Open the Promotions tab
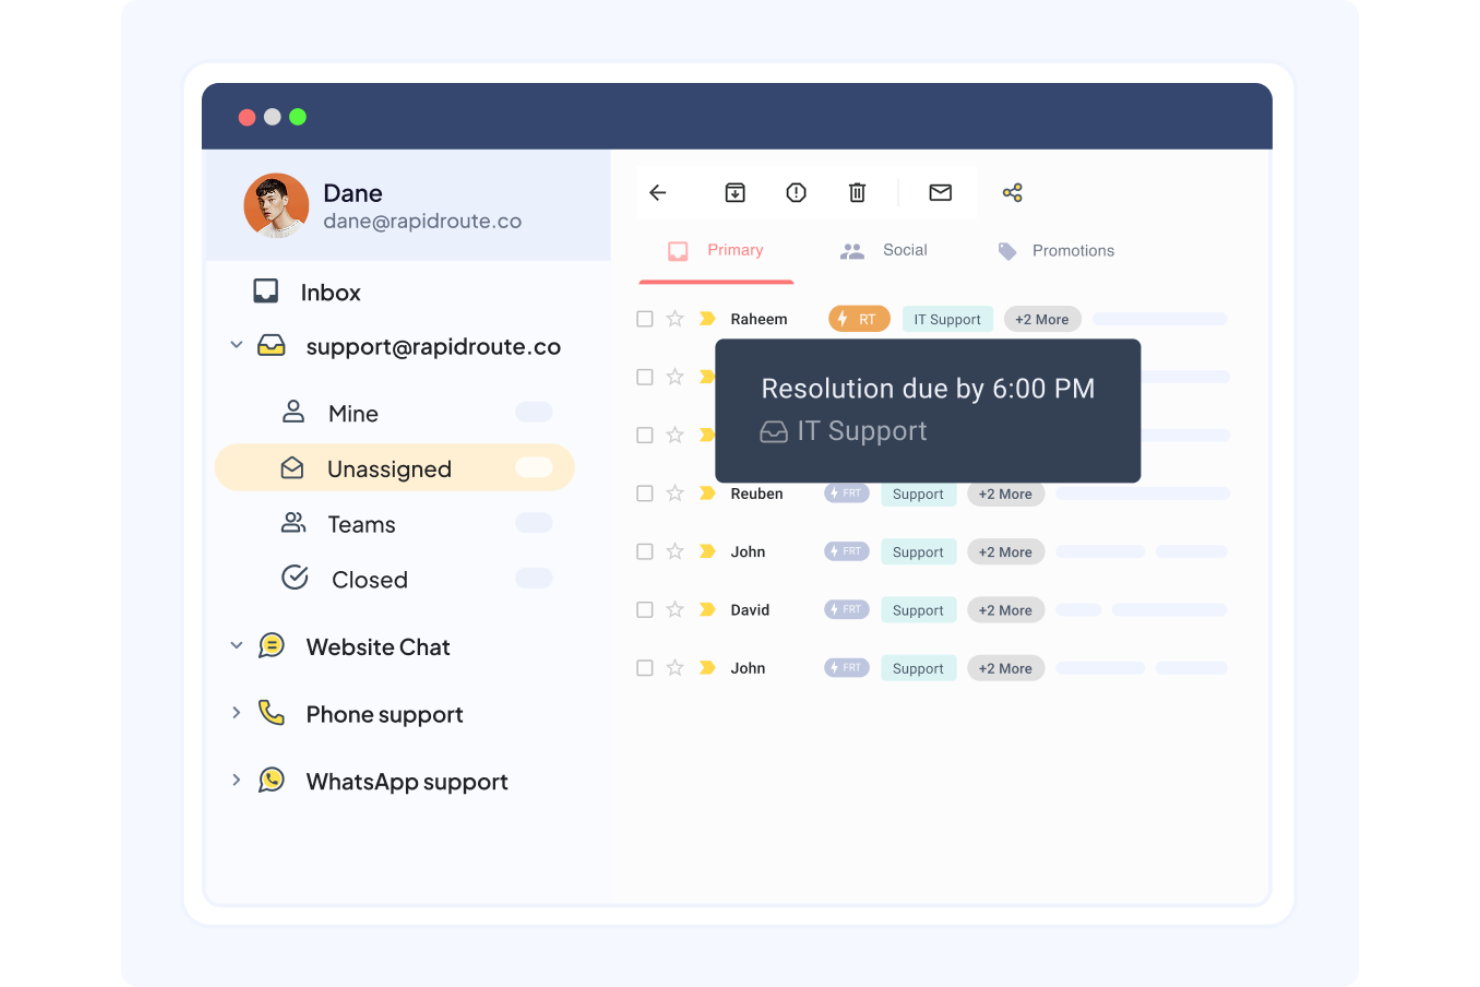This screenshot has width=1480, height=987. point(1072,250)
